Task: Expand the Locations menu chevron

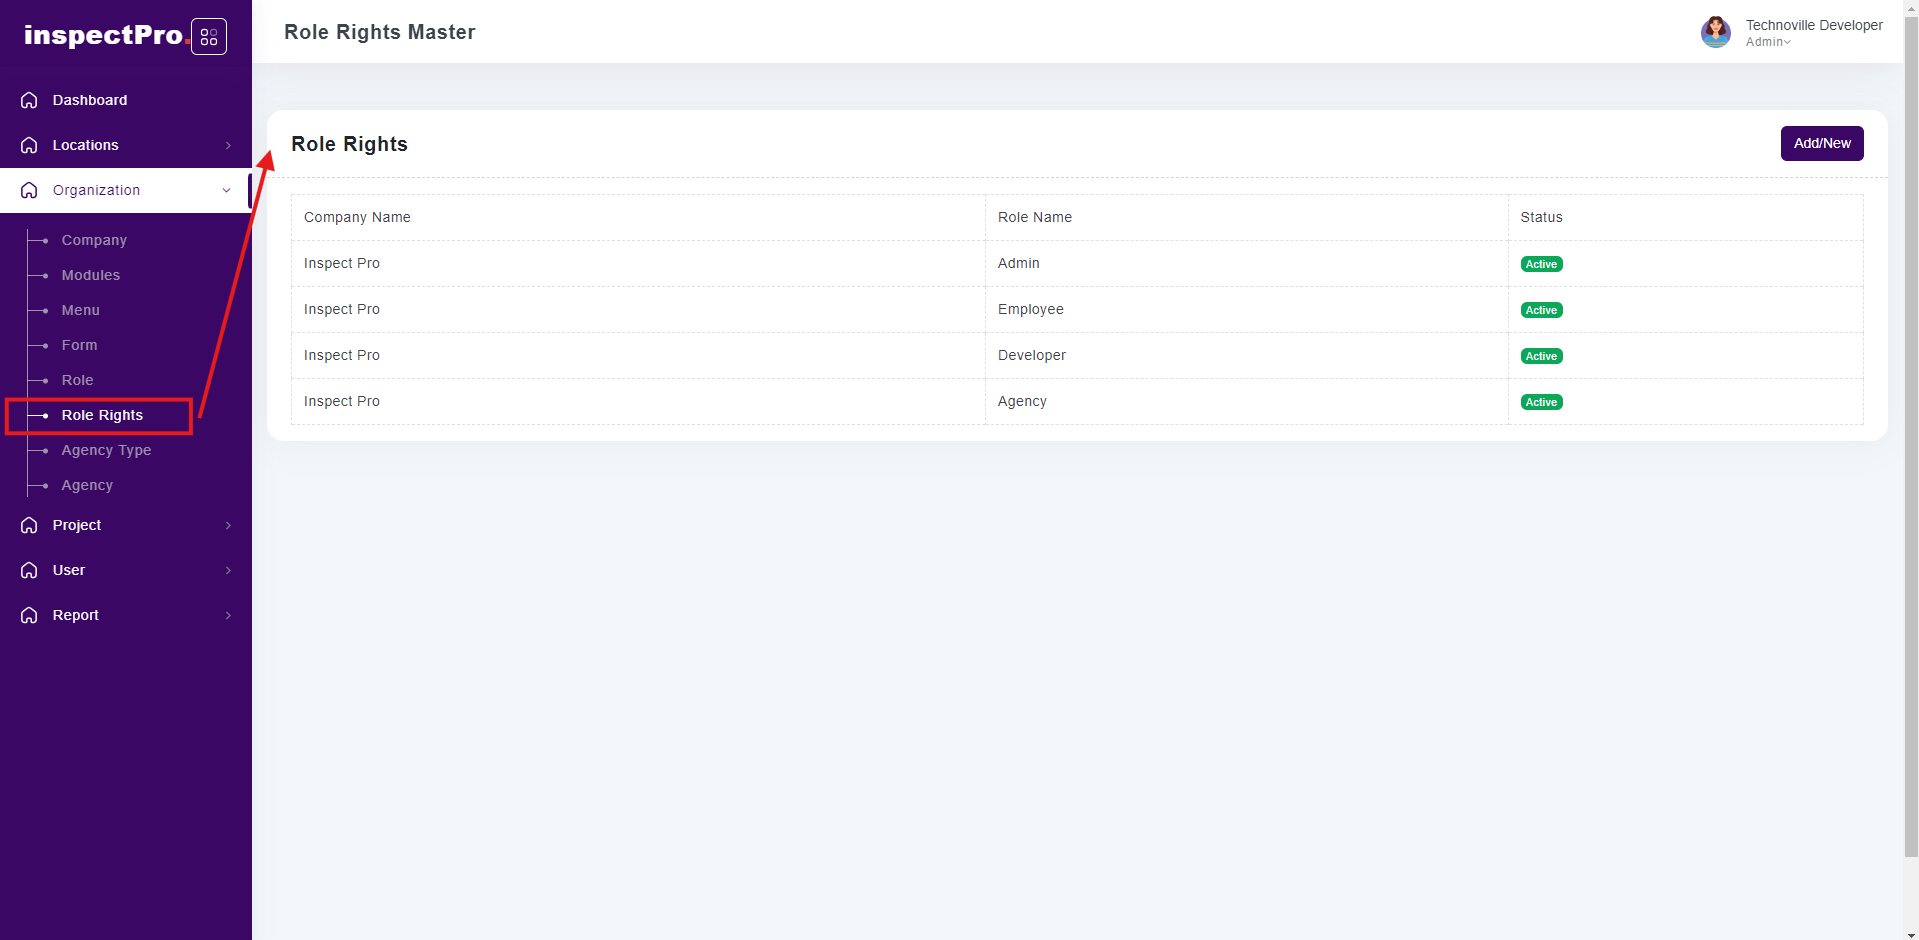Action: (x=228, y=145)
